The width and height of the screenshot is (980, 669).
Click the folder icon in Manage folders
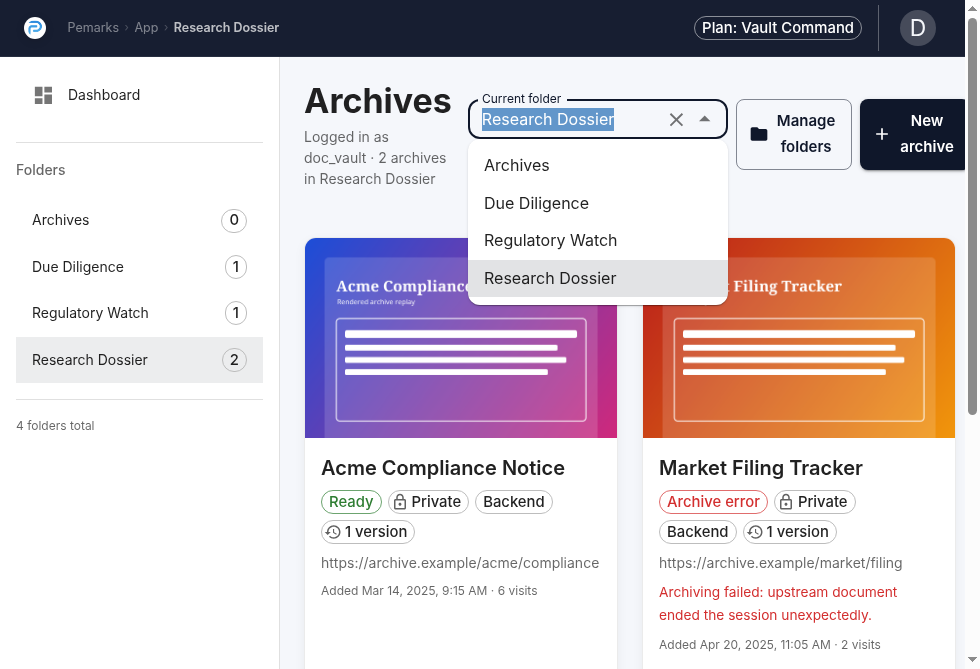(759, 134)
